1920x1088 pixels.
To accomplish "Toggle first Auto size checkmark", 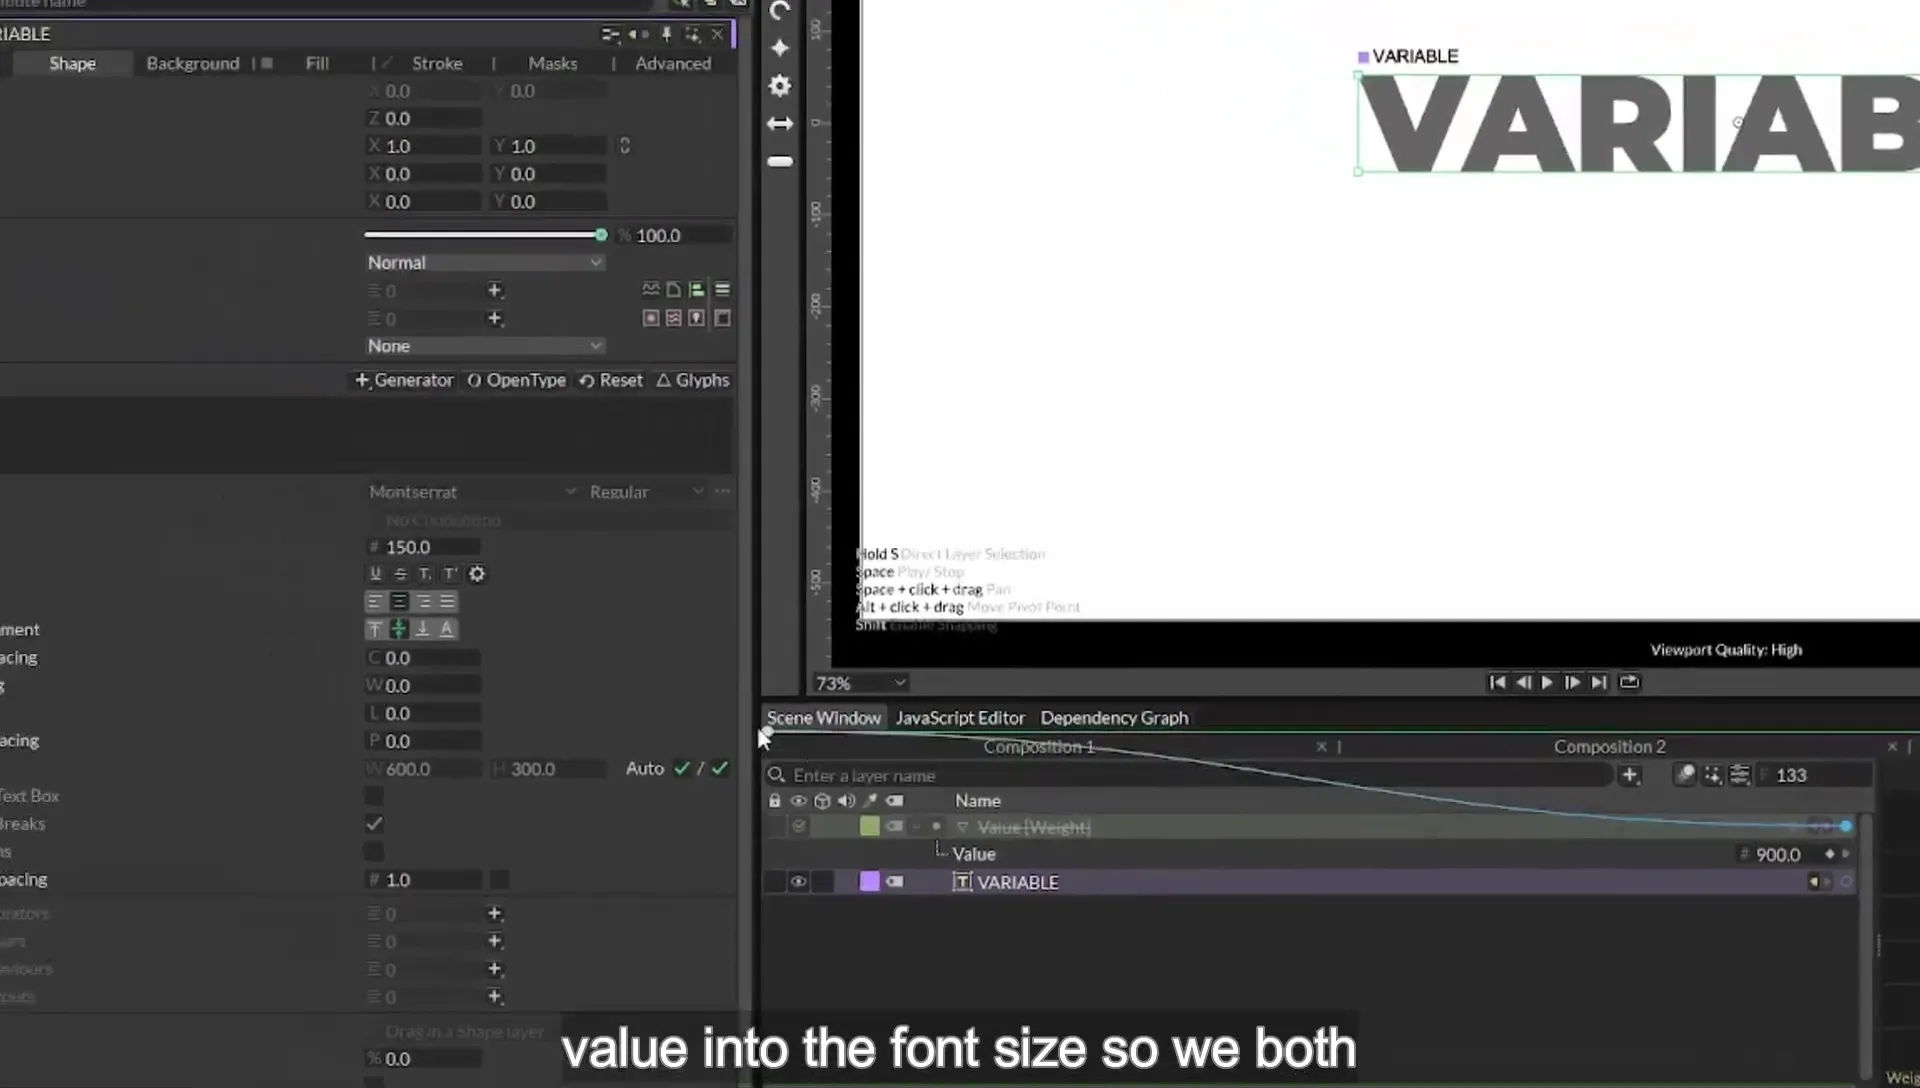I will (x=682, y=769).
